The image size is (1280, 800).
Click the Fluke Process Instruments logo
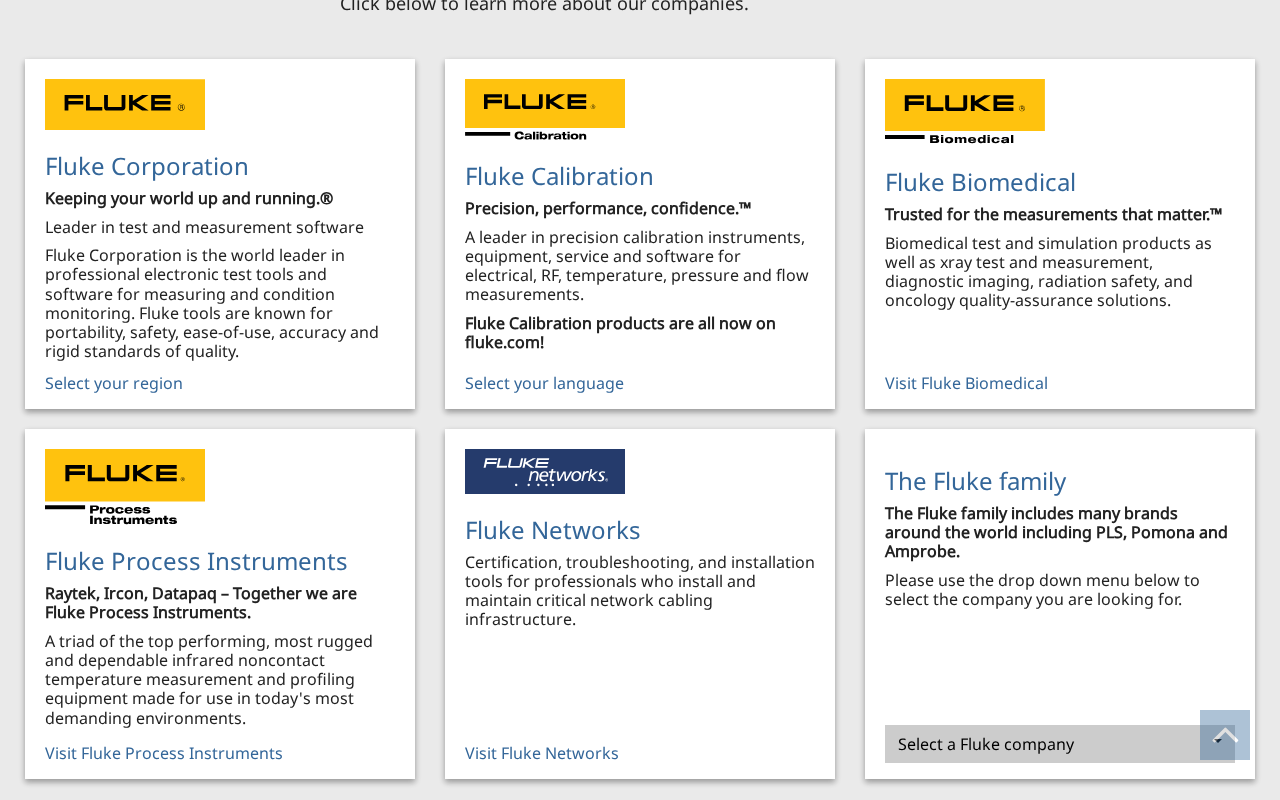125,487
